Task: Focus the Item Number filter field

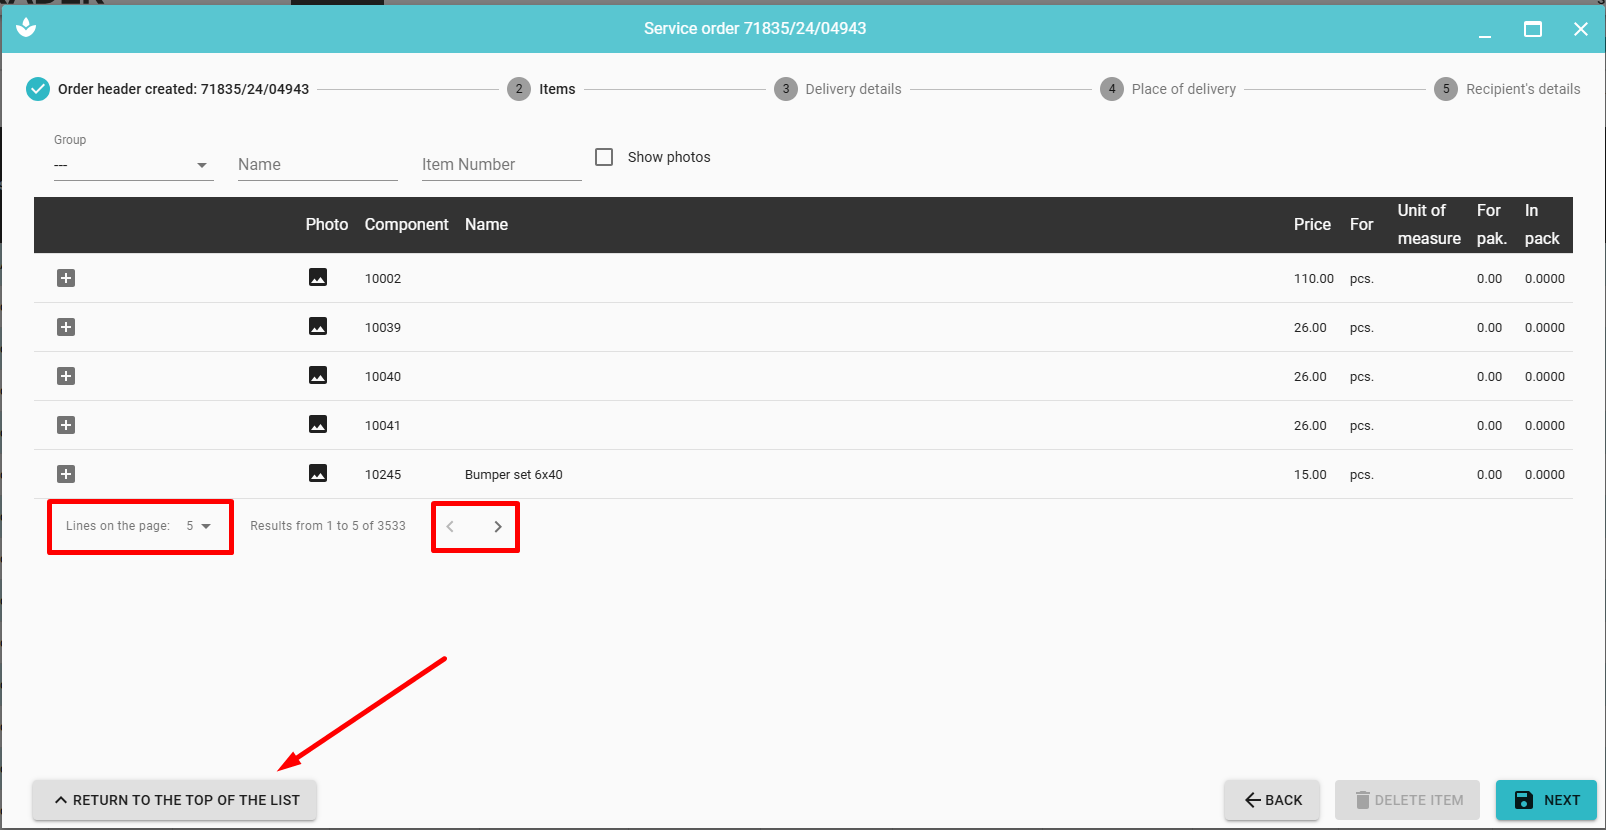Action: click(501, 165)
